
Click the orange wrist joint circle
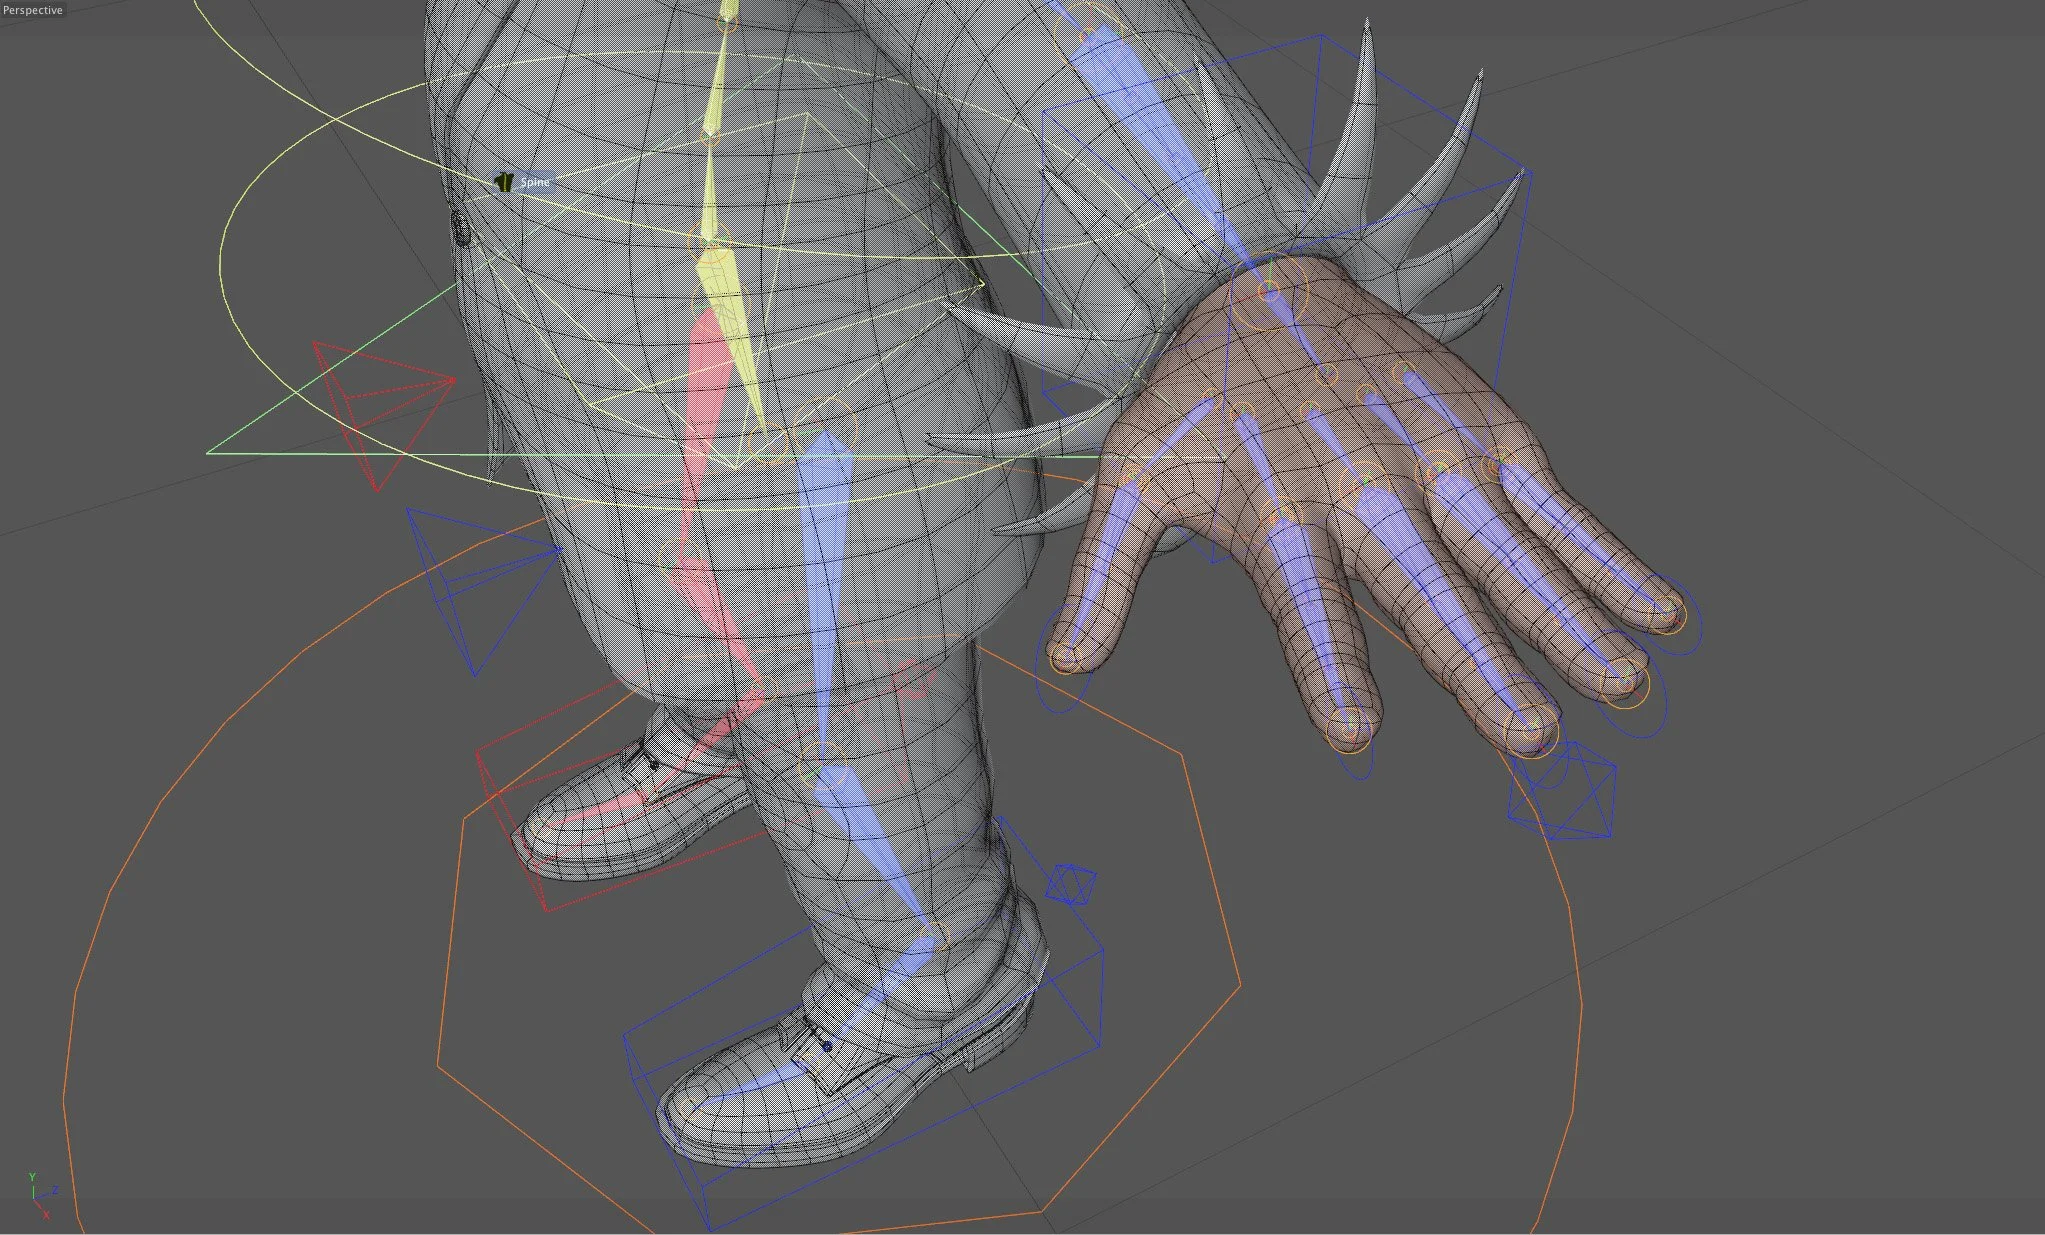[x=1268, y=291]
